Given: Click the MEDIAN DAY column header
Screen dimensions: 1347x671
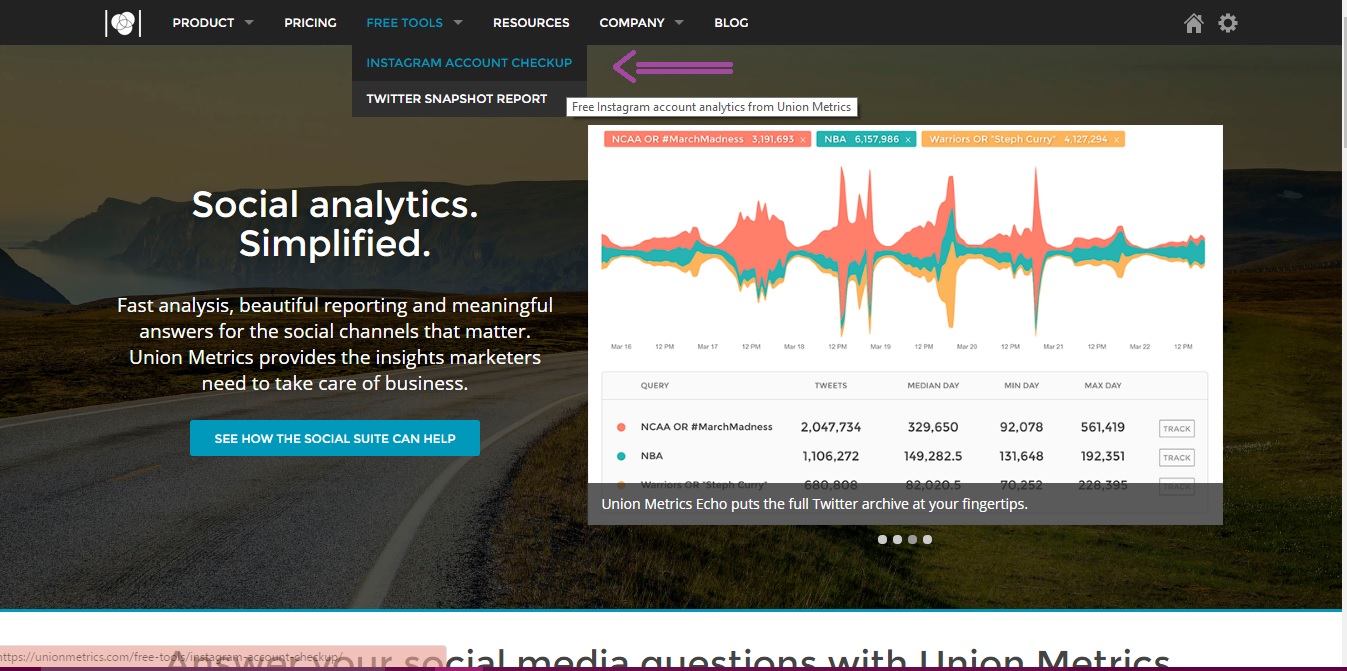Looking at the screenshot, I should coord(932,385).
